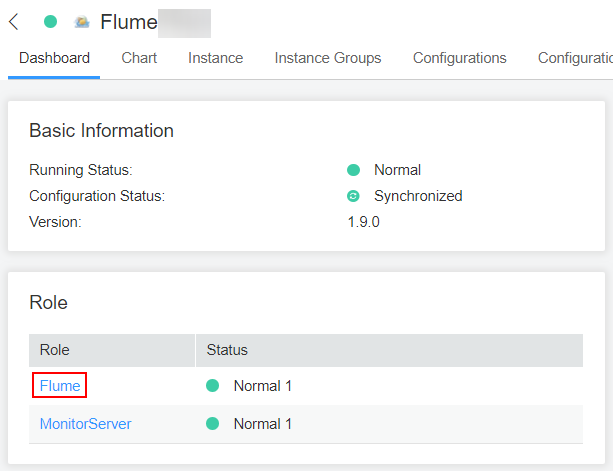This screenshot has height=471, width=613.
Task: Click the MonitorServer green status dot
Action: click(x=212, y=424)
